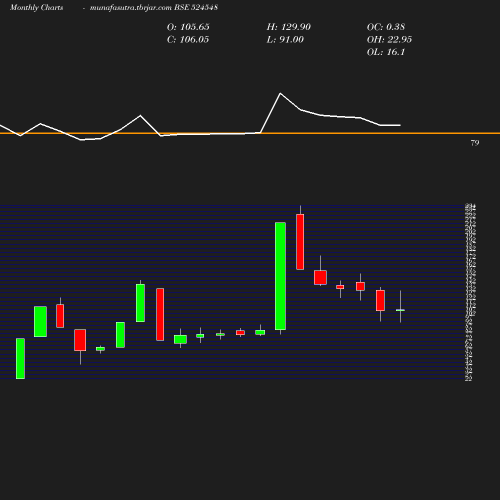Viewport: 500px width, 500px height.
Task: Select the 'OH: 22.95' reading
Action: (x=389, y=40)
